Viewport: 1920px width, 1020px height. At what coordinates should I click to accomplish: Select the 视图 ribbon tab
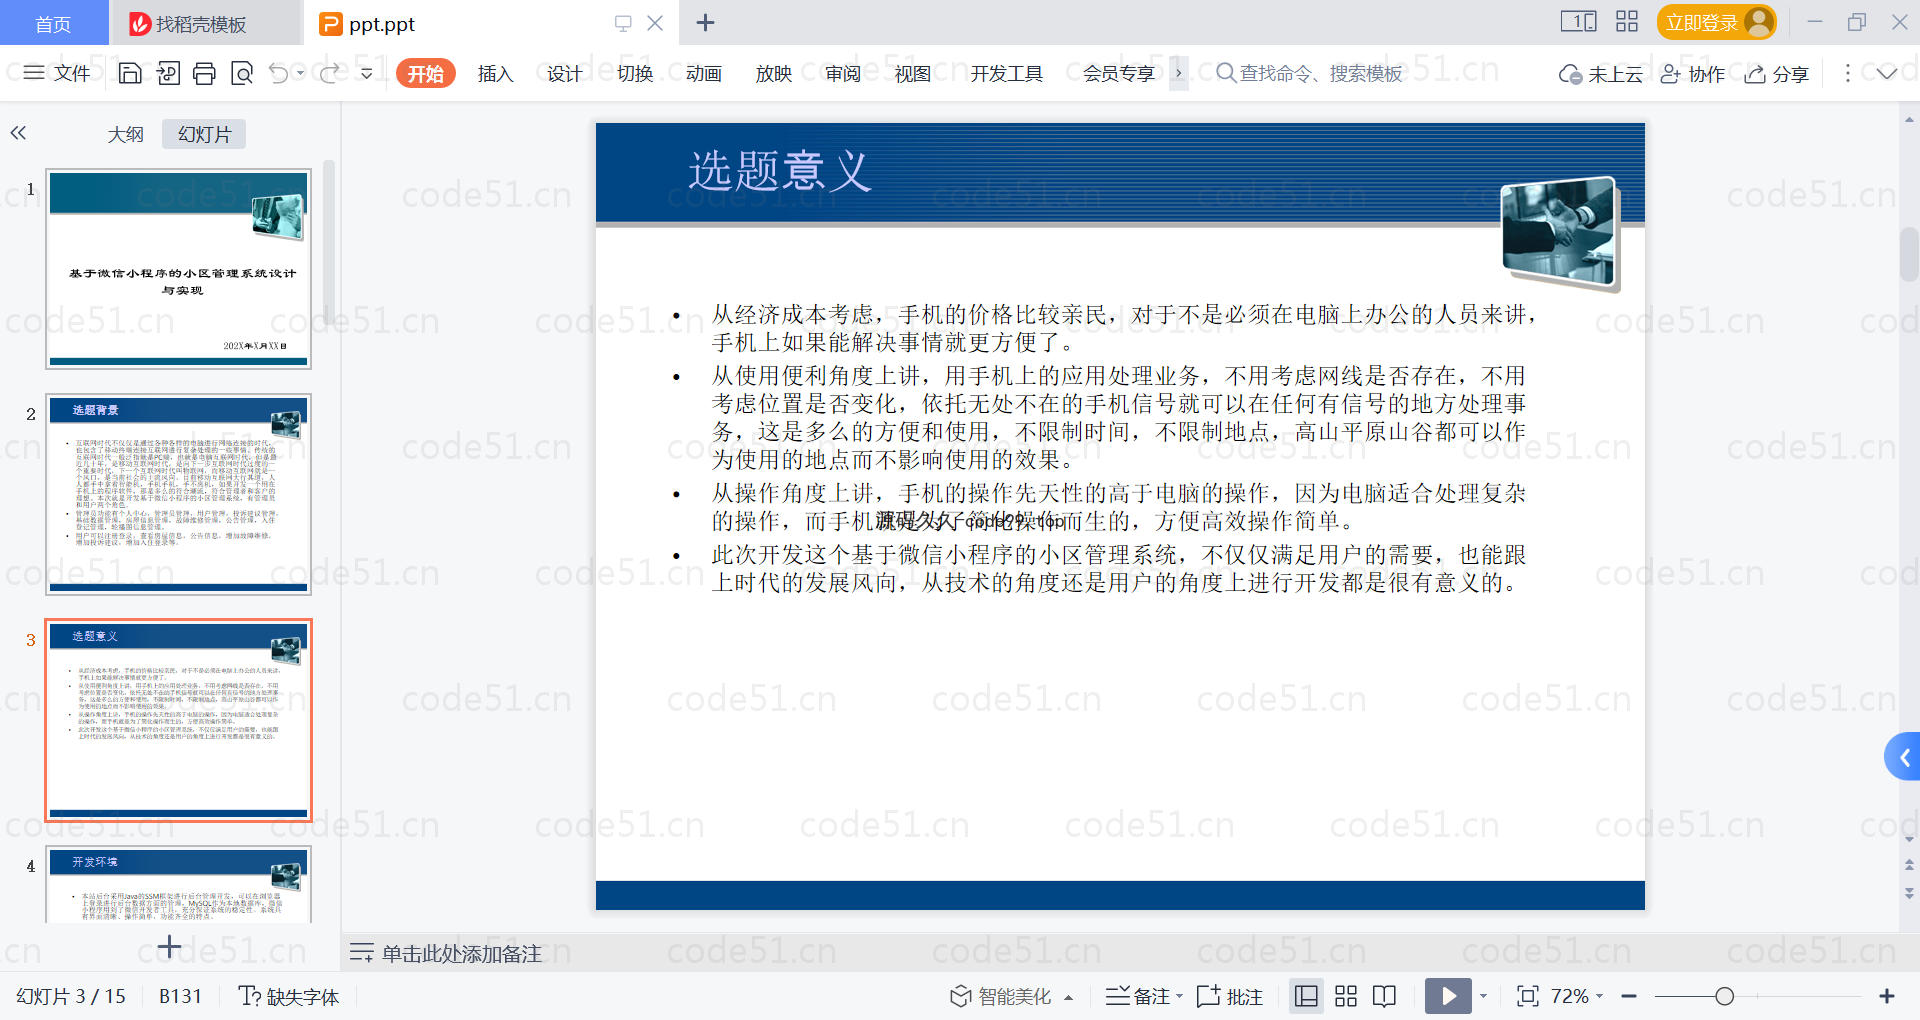pyautogui.click(x=912, y=74)
